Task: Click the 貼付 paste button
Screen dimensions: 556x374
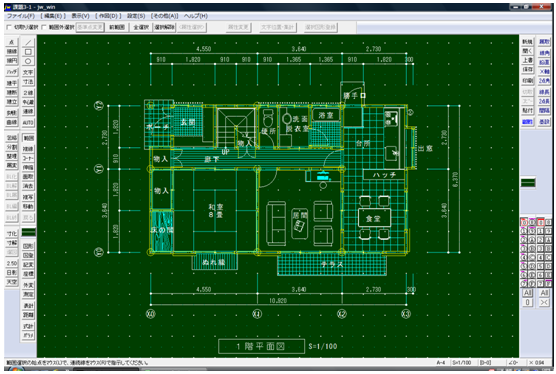Action: click(528, 111)
